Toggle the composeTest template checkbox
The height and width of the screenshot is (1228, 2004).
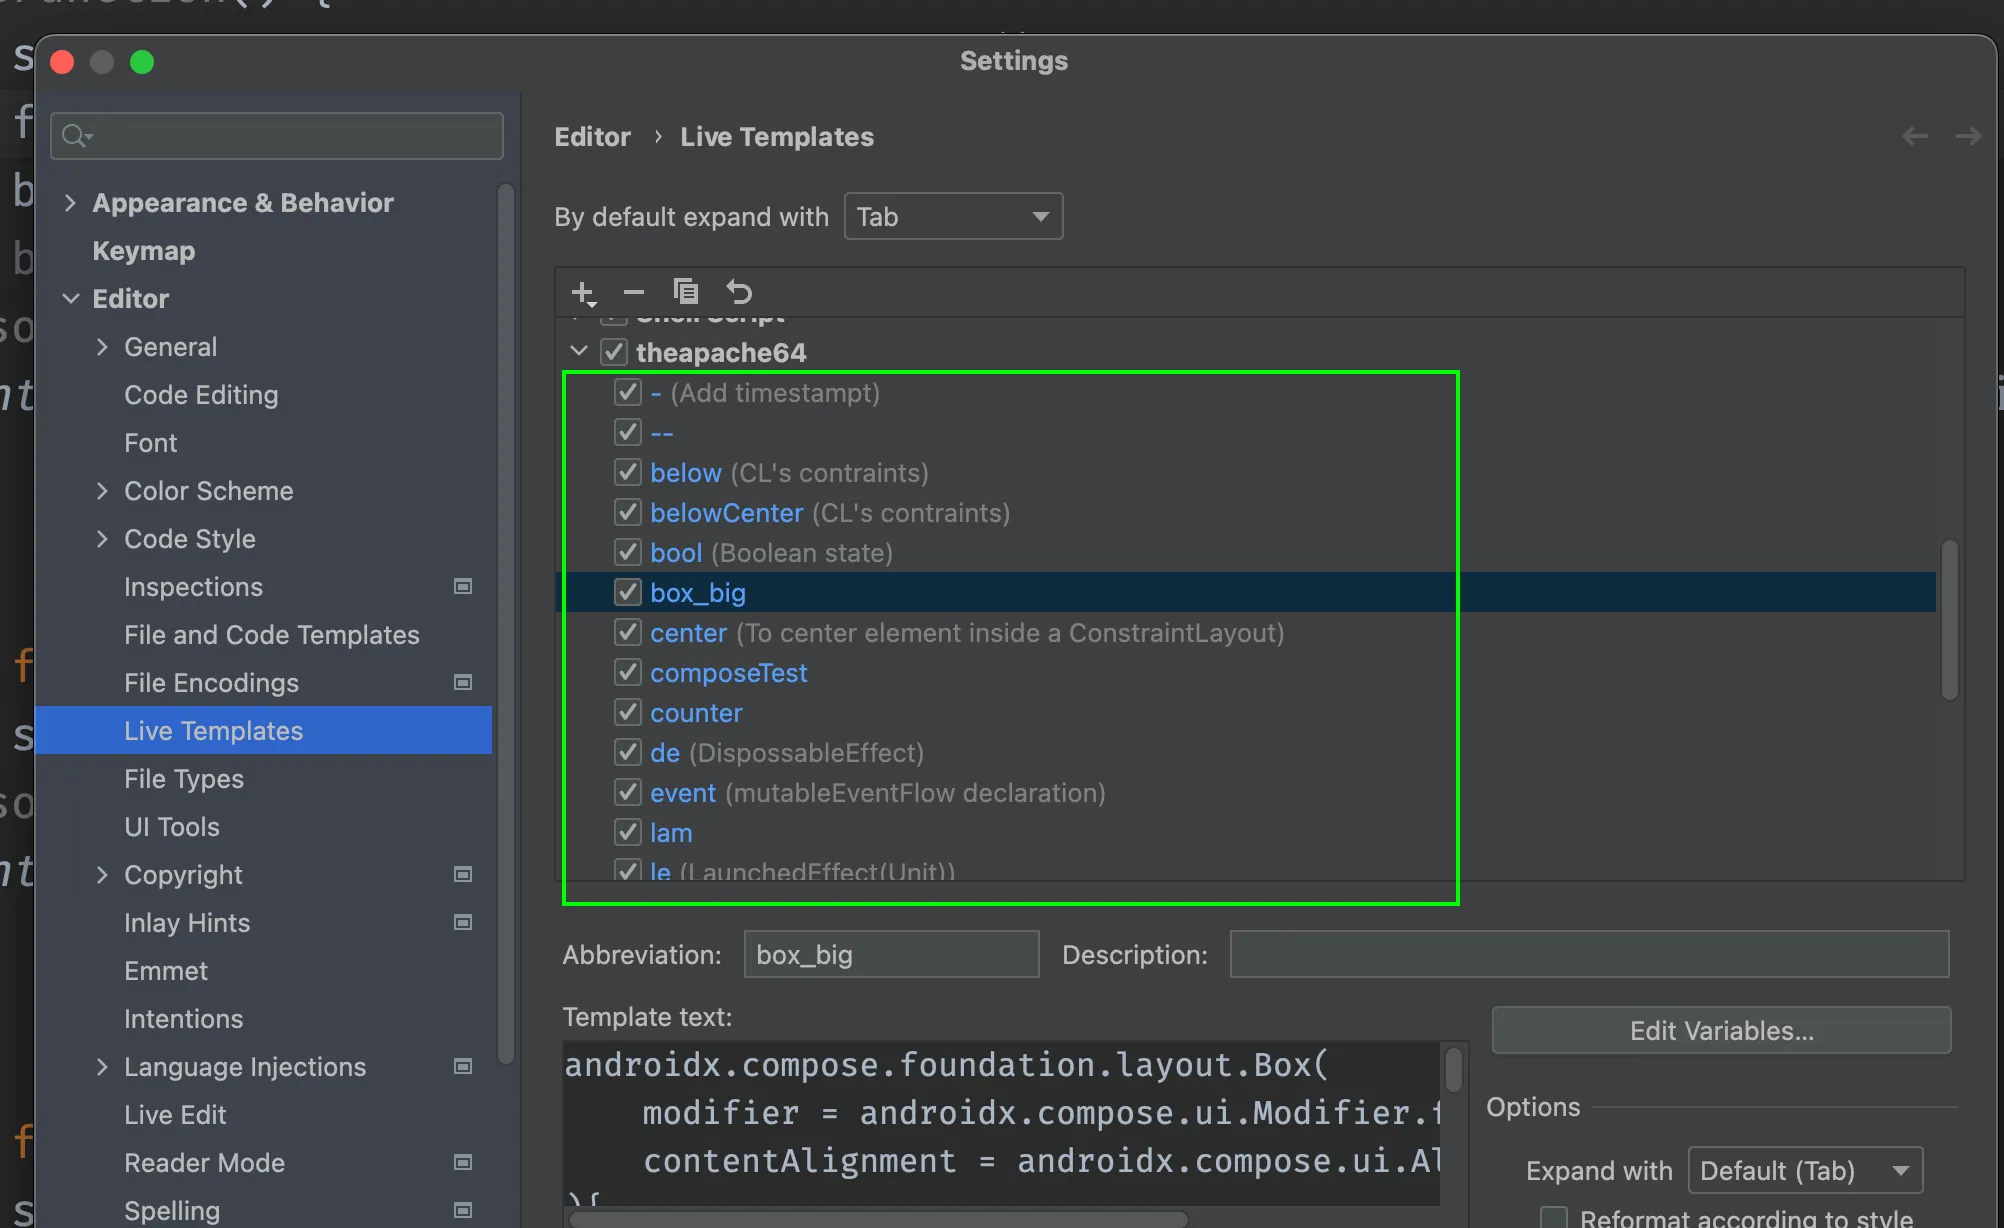pos(628,672)
